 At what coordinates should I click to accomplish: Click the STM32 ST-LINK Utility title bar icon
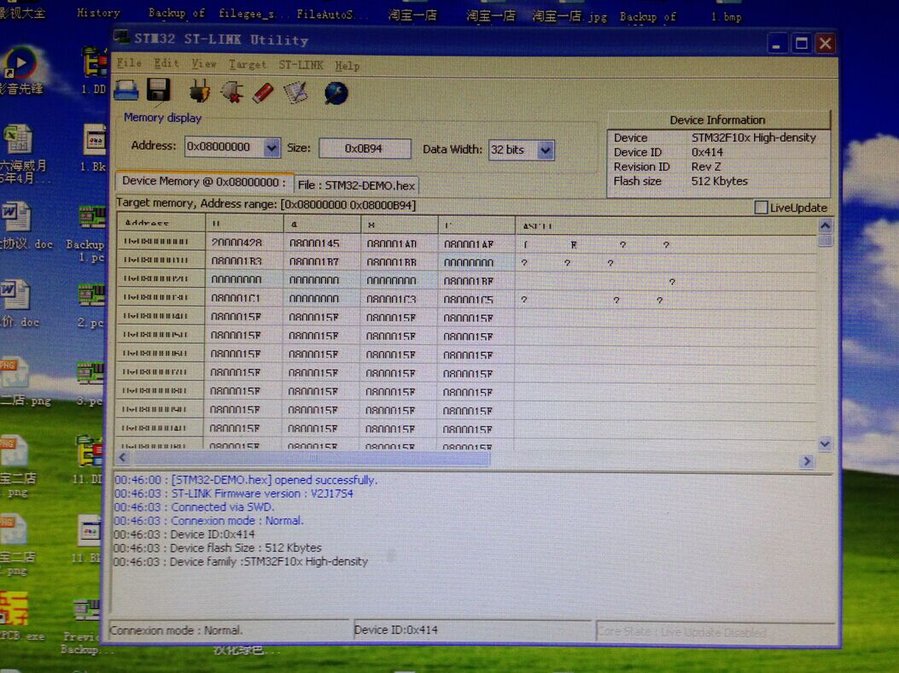pos(122,40)
